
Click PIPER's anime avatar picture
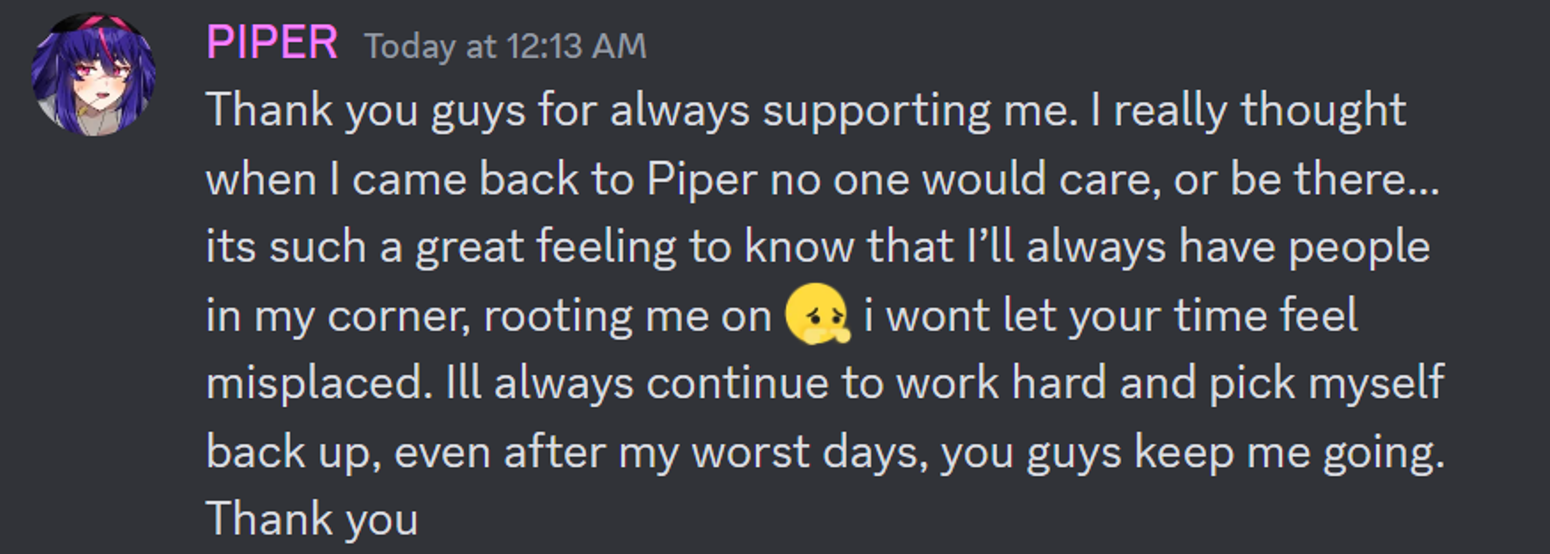[x=94, y=74]
